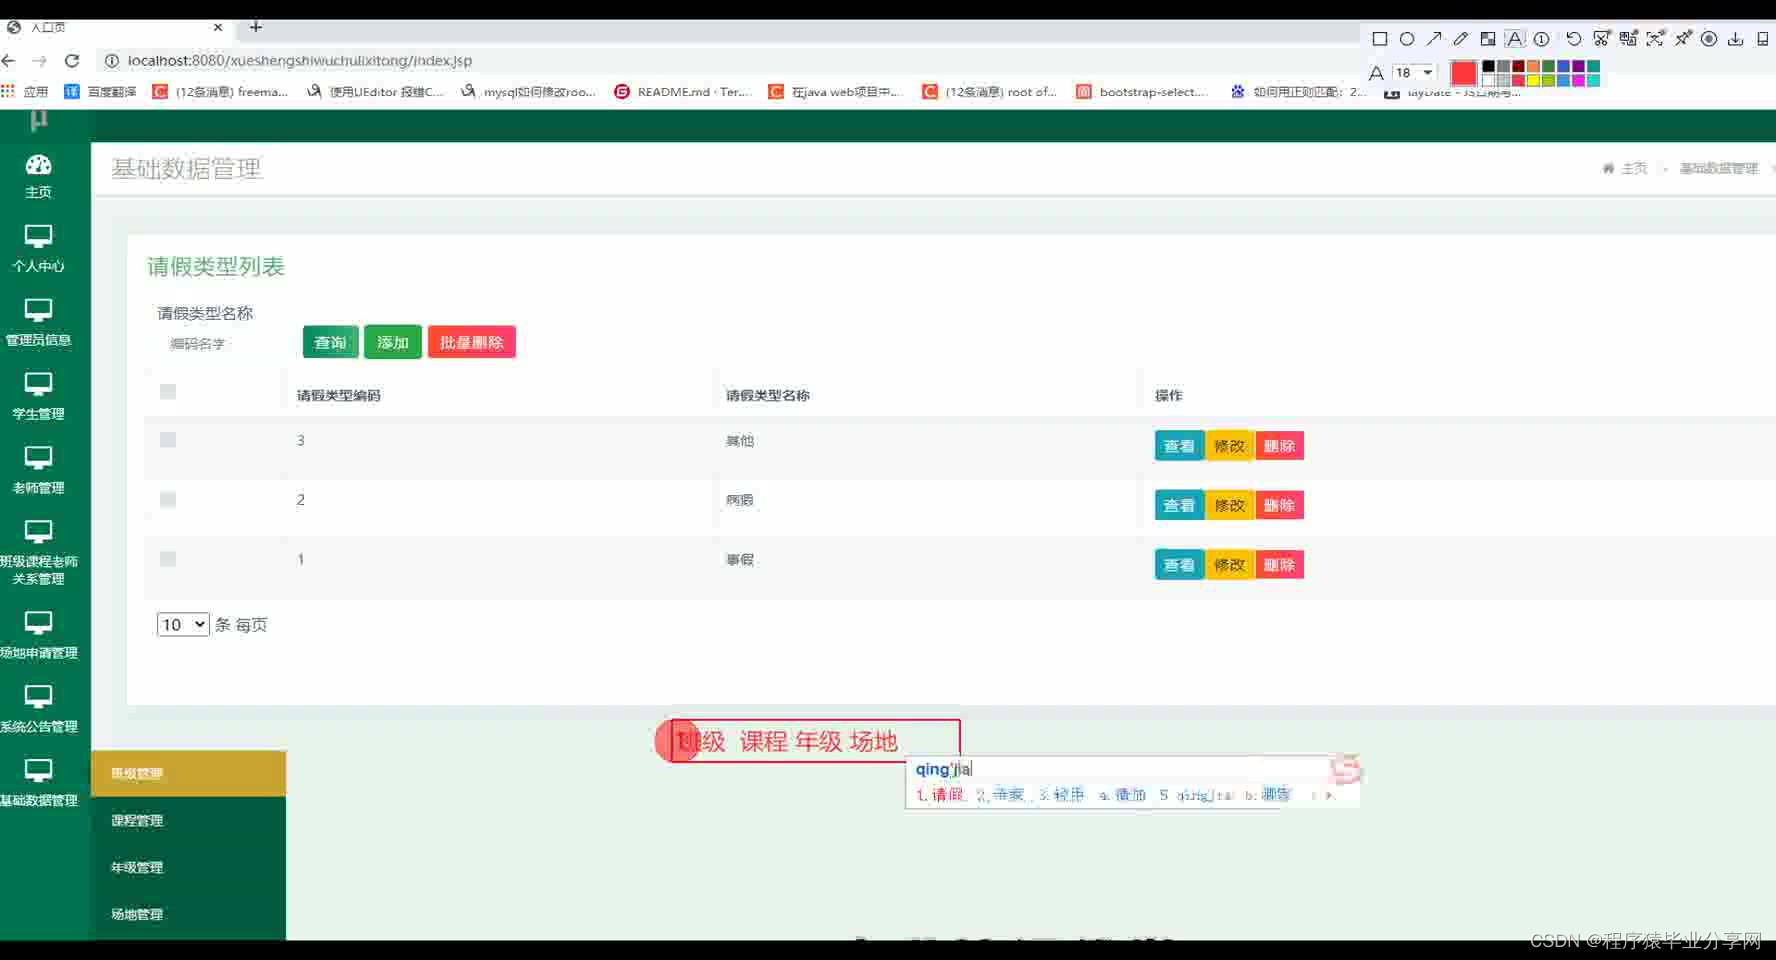The image size is (1776, 960).
Task: Click the translate screenshot tool icon
Action: [x=1629, y=39]
